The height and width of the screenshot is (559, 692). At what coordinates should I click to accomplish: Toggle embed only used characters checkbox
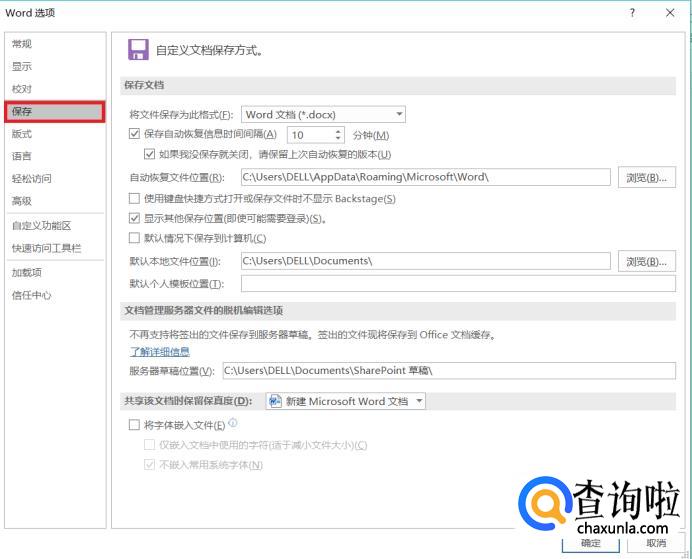tap(149, 444)
